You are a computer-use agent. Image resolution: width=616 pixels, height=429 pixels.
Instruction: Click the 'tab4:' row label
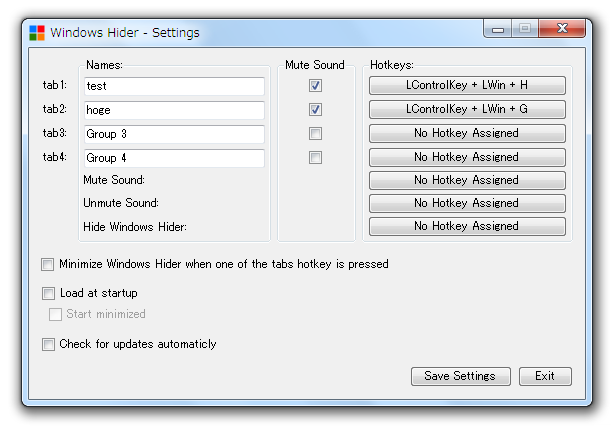pyautogui.click(x=55, y=157)
